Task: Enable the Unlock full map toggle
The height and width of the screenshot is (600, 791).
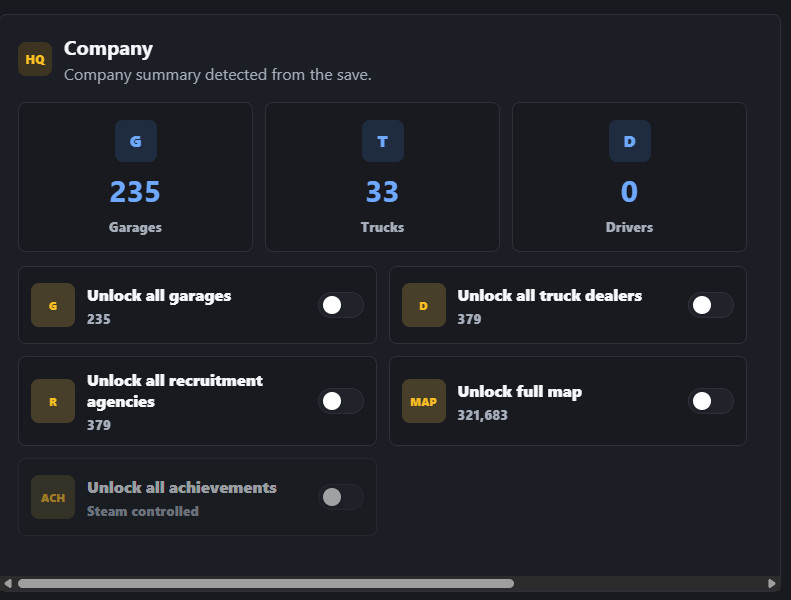Action: click(711, 401)
